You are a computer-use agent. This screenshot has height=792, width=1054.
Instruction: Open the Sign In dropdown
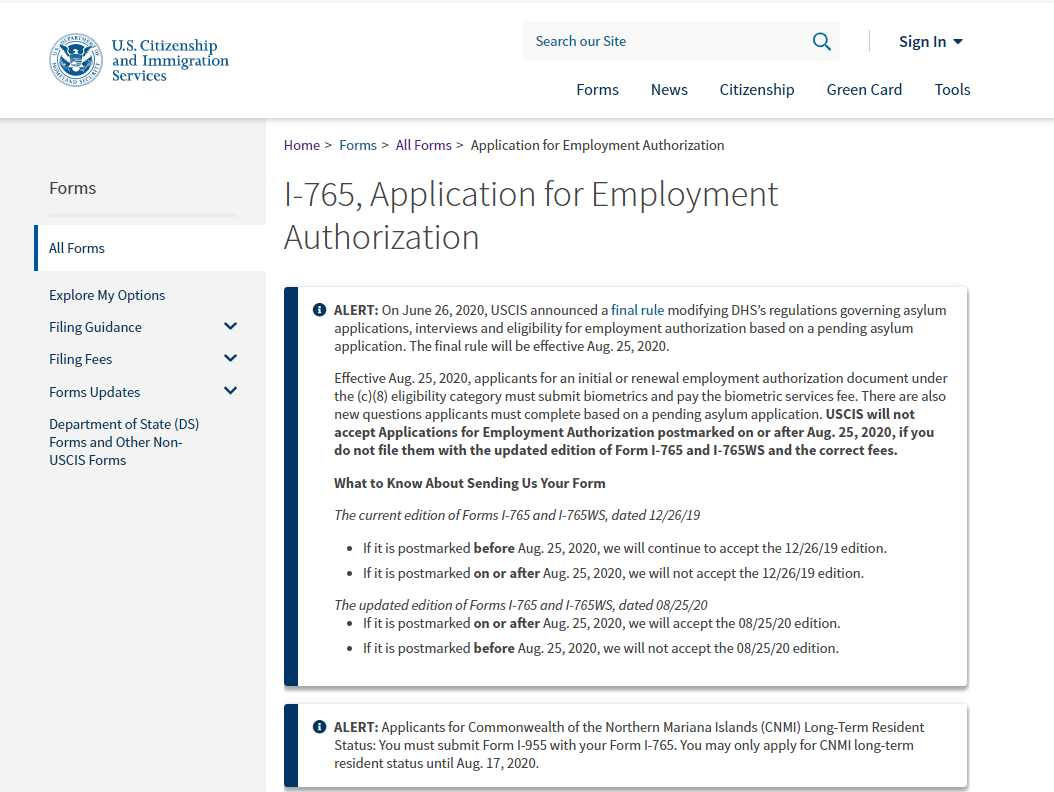930,42
